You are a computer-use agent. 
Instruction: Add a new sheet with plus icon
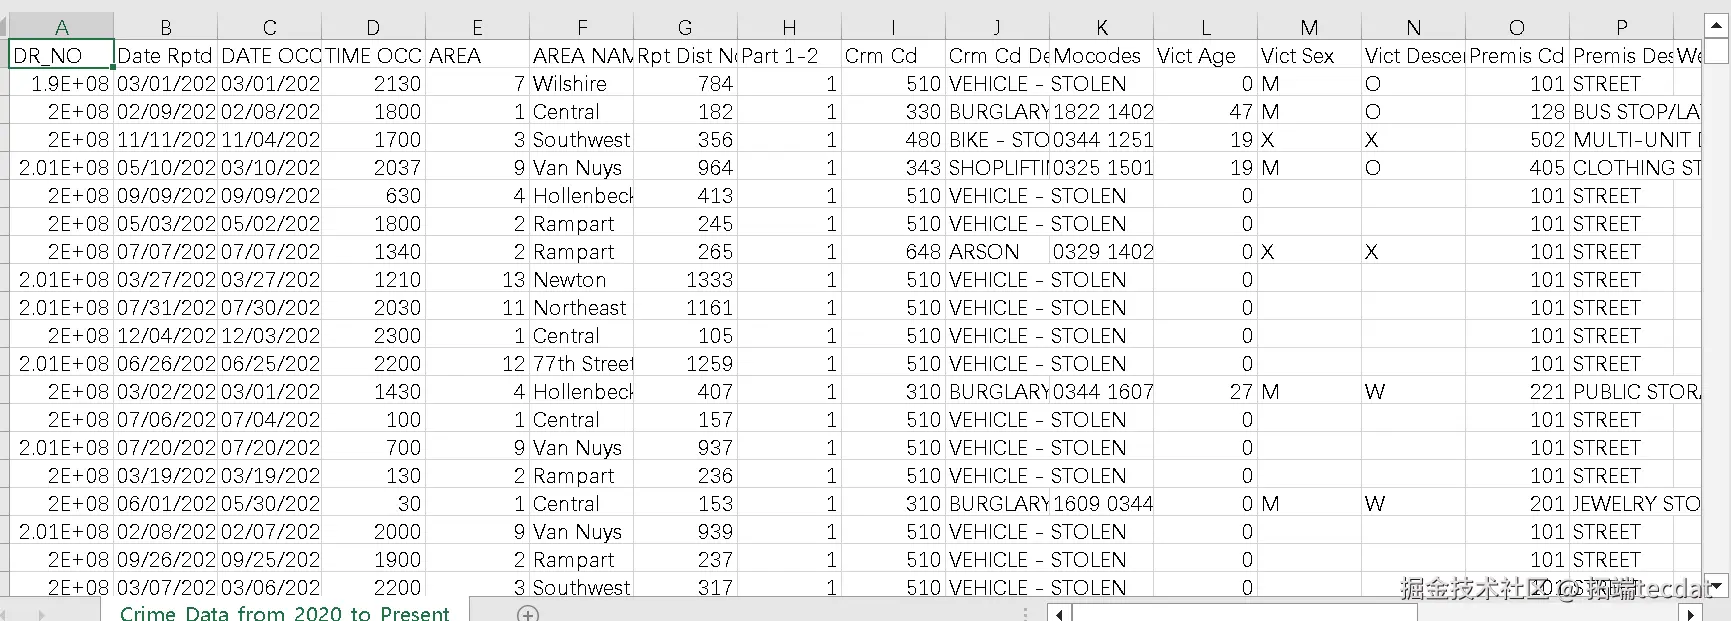(x=528, y=613)
